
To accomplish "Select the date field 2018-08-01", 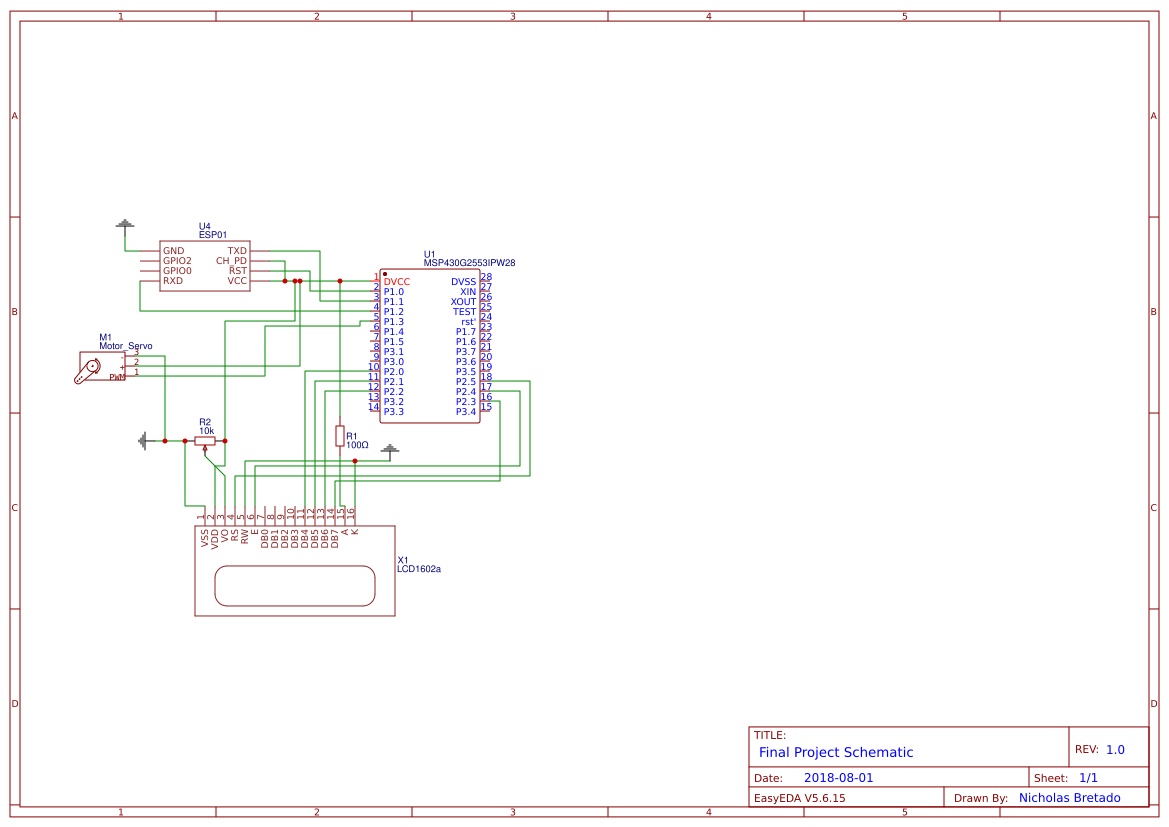I will pos(840,776).
